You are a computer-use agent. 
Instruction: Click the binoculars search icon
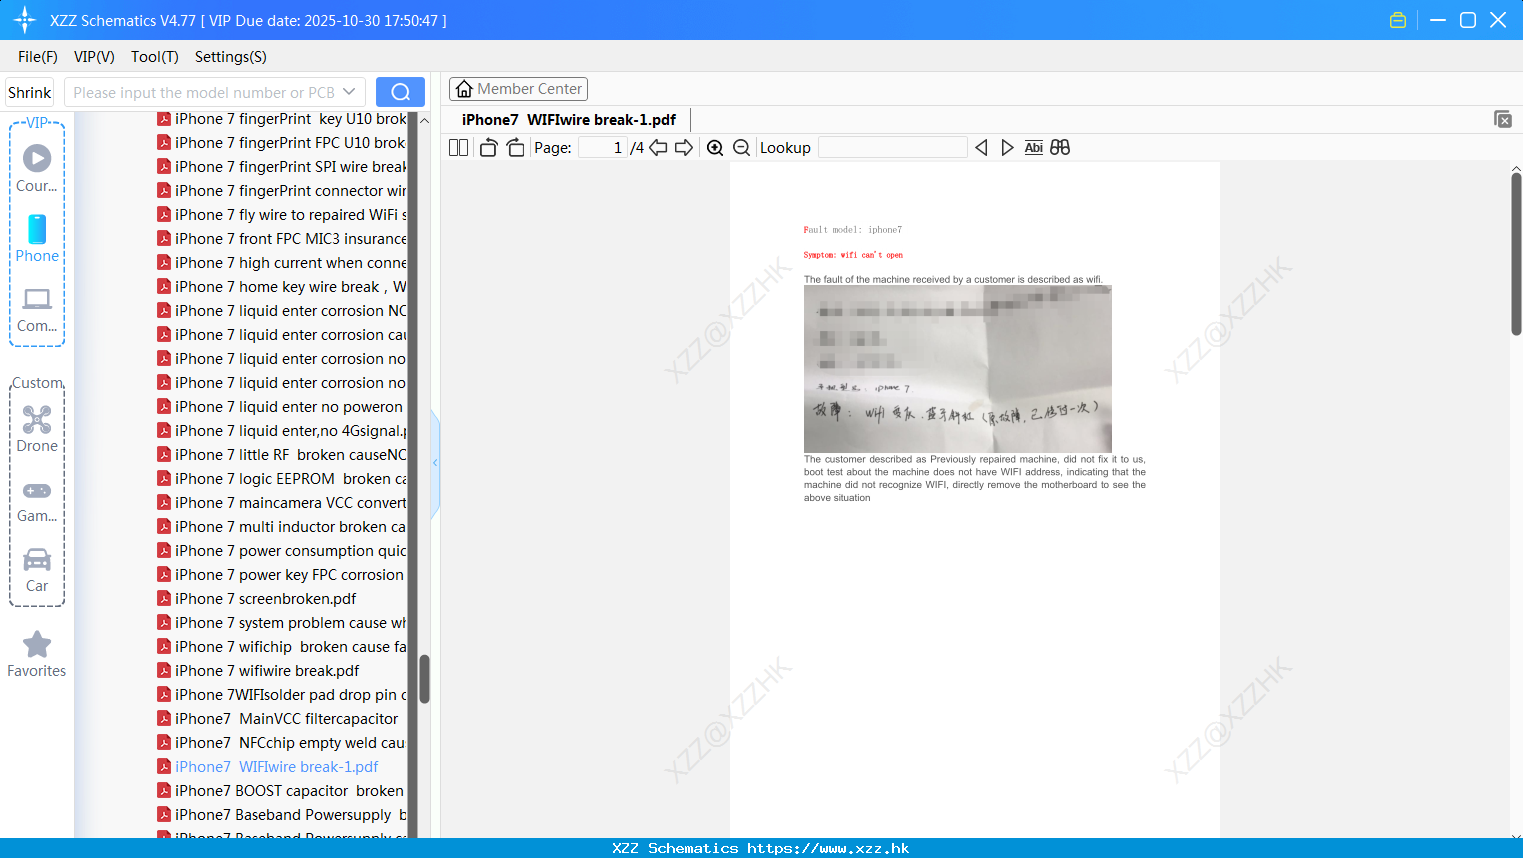coord(1060,148)
